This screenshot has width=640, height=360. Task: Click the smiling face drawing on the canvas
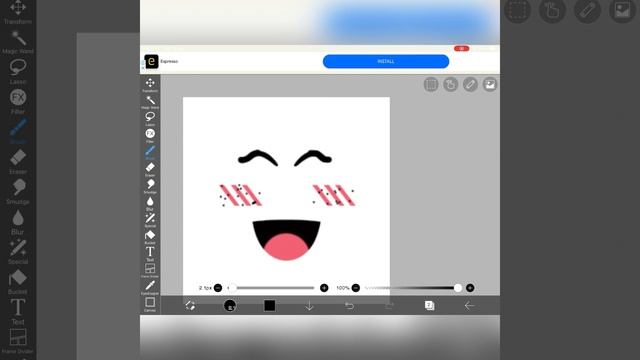(x=286, y=205)
